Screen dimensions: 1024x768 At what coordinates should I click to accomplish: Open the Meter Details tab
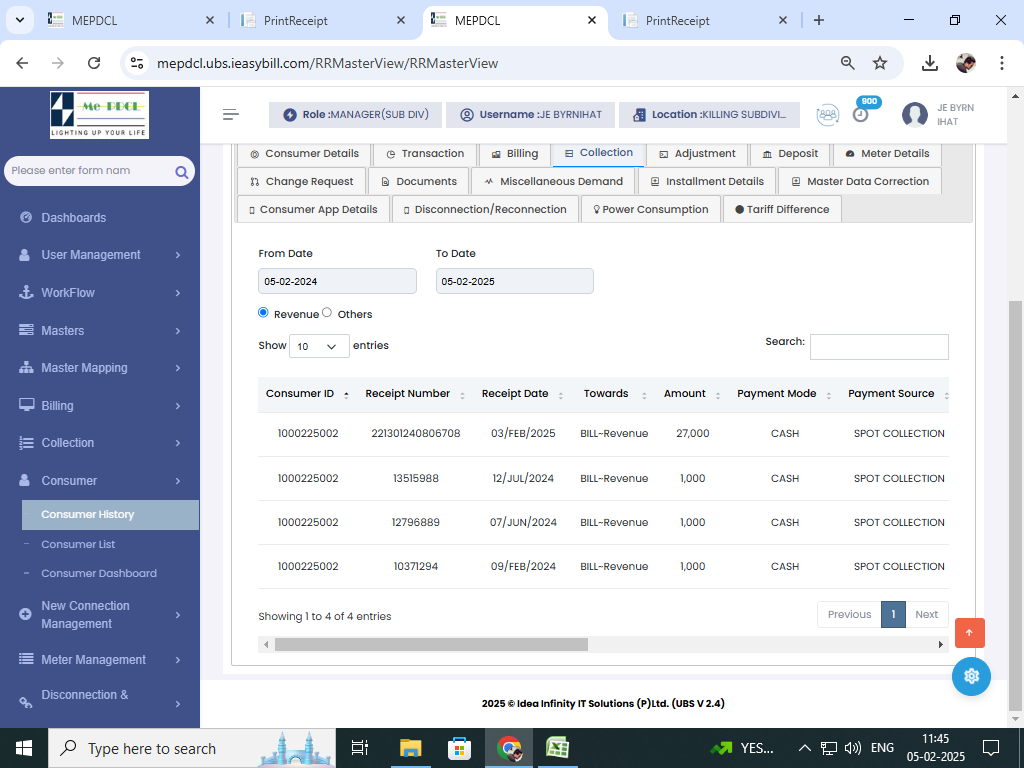coord(887,153)
